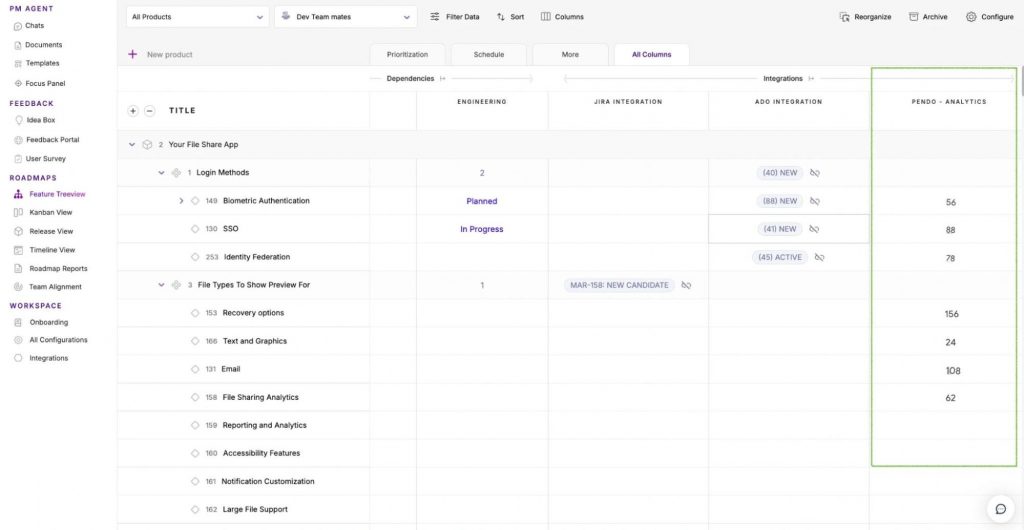Image resolution: width=1024 pixels, height=530 pixels.
Task: Click the Archive box icon
Action: point(914,17)
